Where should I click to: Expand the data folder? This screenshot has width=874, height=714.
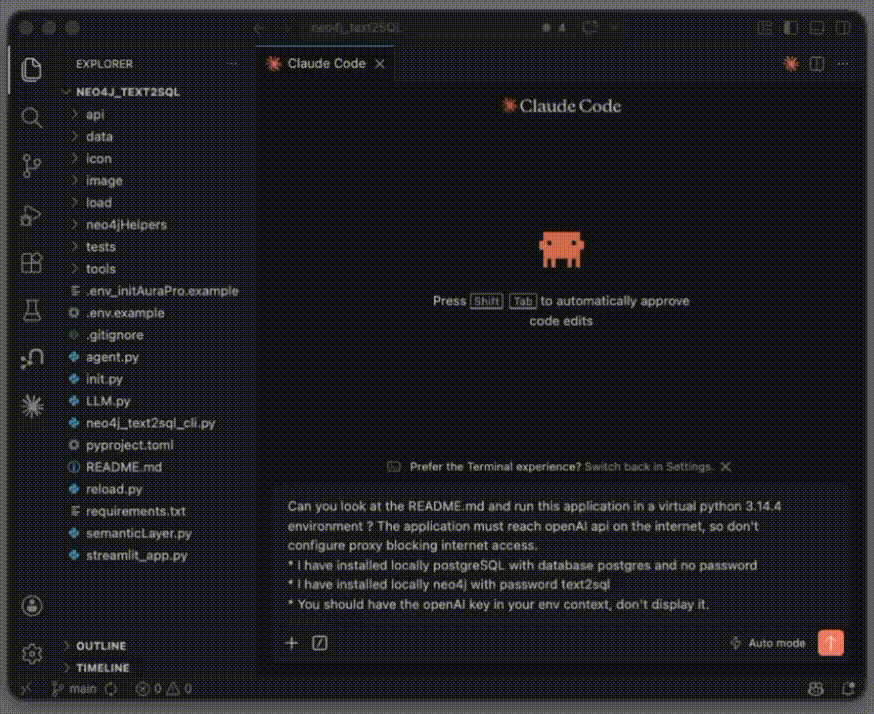(99, 137)
